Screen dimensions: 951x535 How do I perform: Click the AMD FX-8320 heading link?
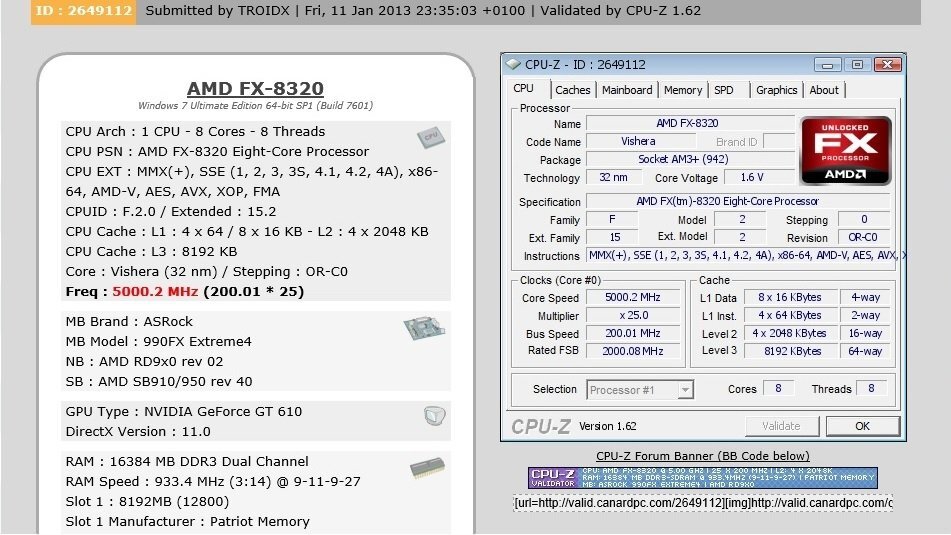click(255, 89)
